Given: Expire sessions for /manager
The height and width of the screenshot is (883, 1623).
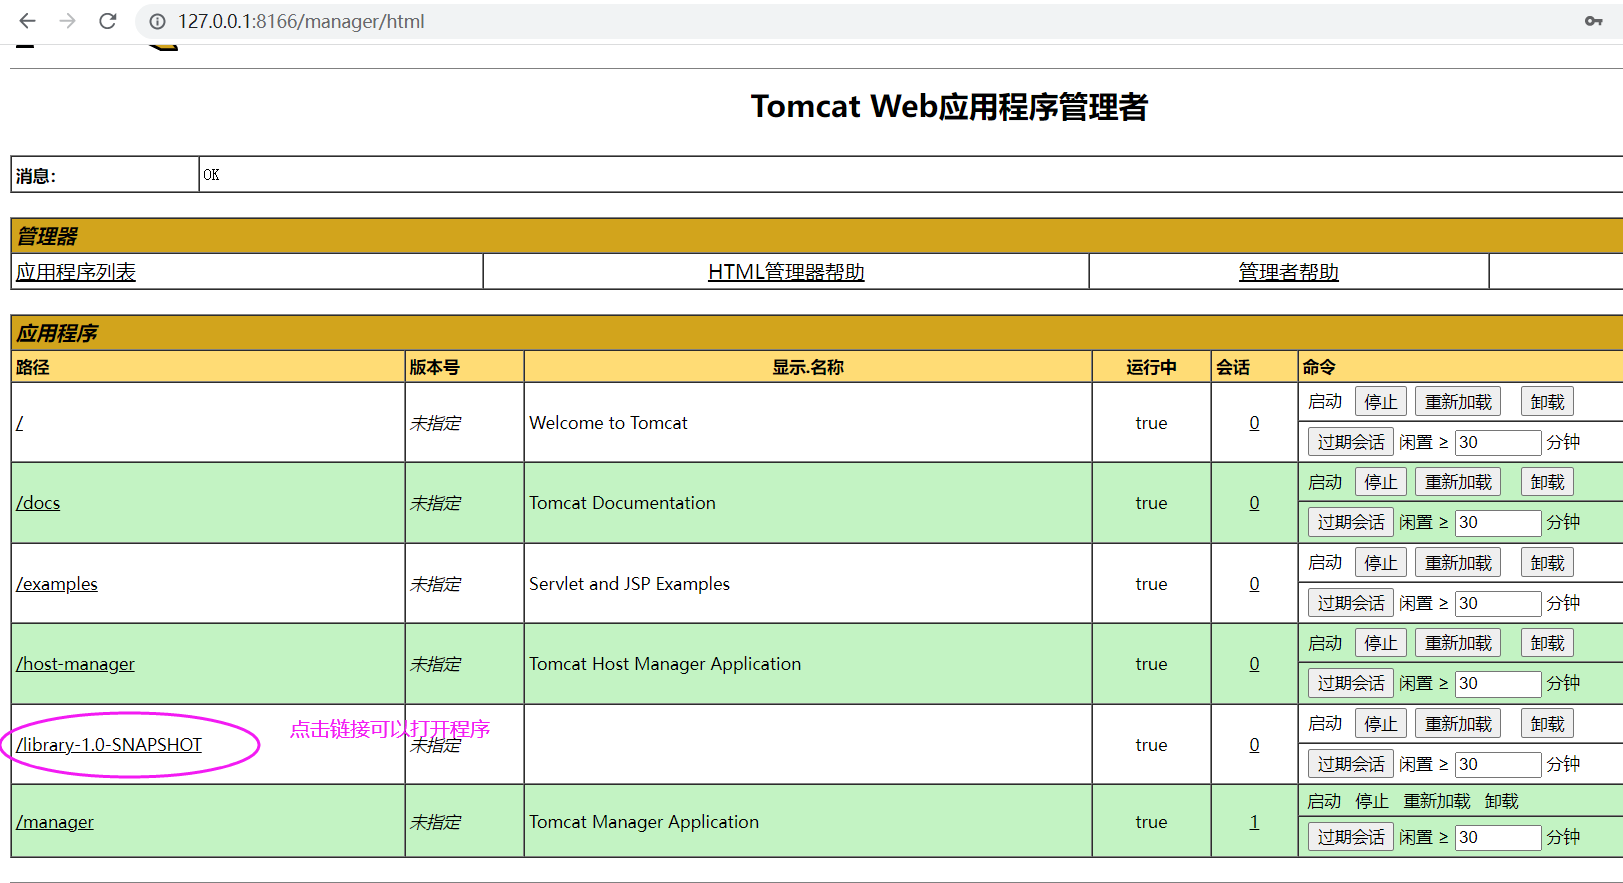Looking at the screenshot, I should coord(1351,837).
